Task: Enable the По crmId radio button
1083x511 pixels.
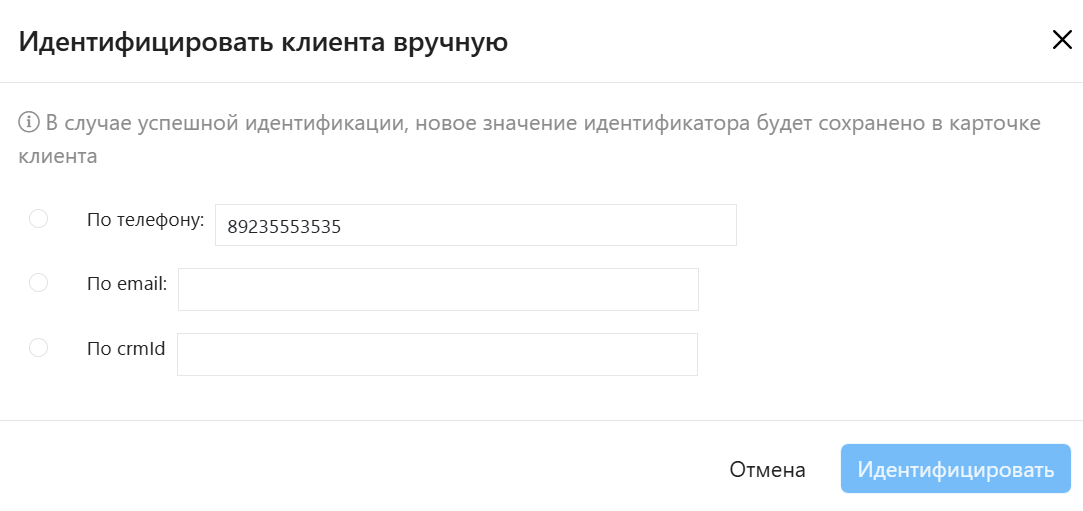Action: (x=38, y=348)
